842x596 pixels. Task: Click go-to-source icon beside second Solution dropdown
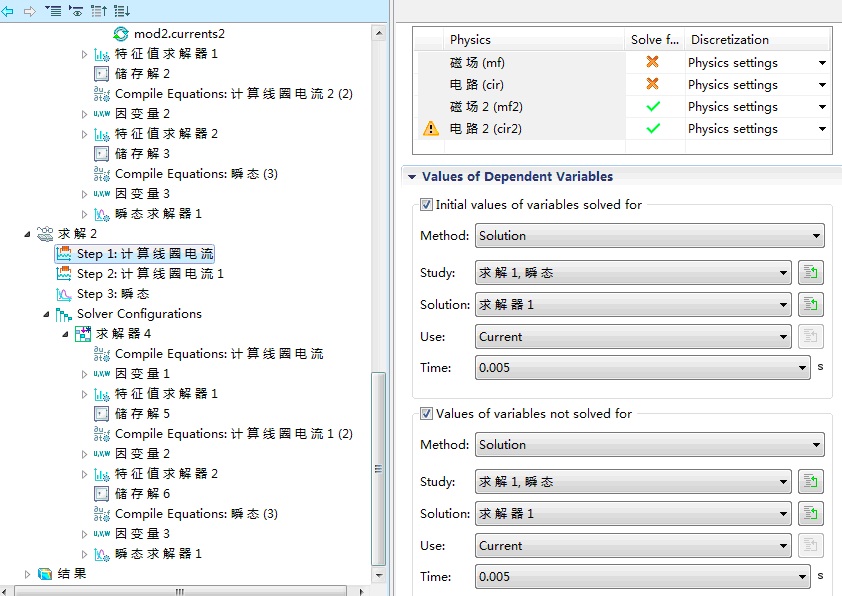810,514
